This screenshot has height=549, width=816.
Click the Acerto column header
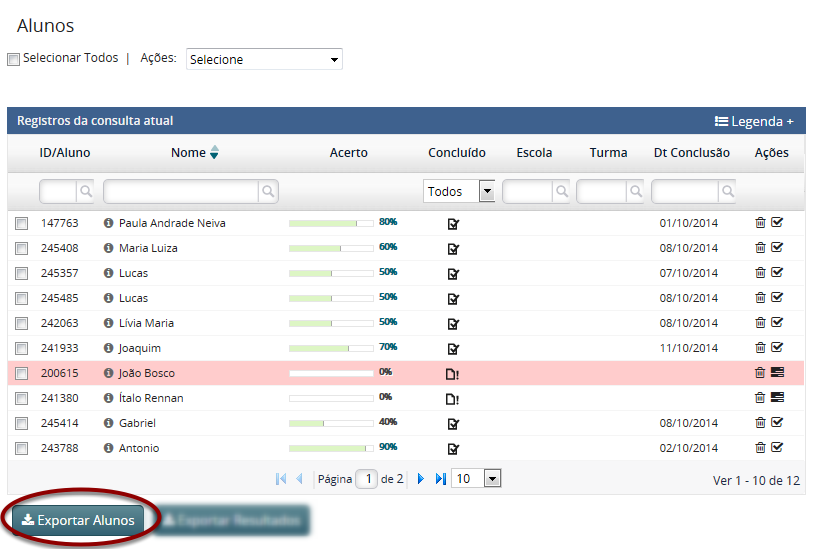348,153
